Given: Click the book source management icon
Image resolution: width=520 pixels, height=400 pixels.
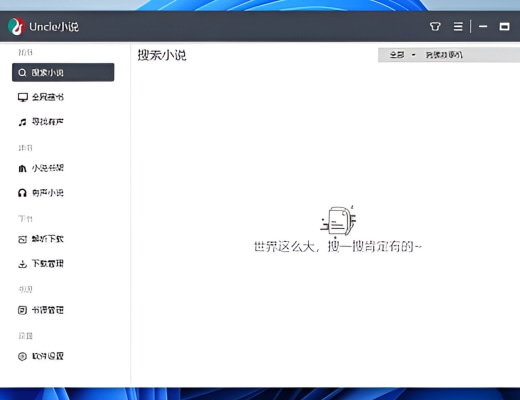Looking at the screenshot, I should (x=22, y=310).
